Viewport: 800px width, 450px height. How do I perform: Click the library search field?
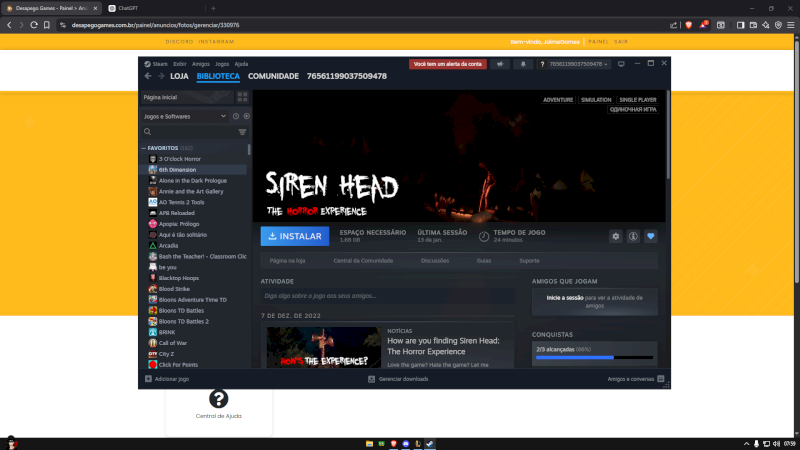coord(190,132)
